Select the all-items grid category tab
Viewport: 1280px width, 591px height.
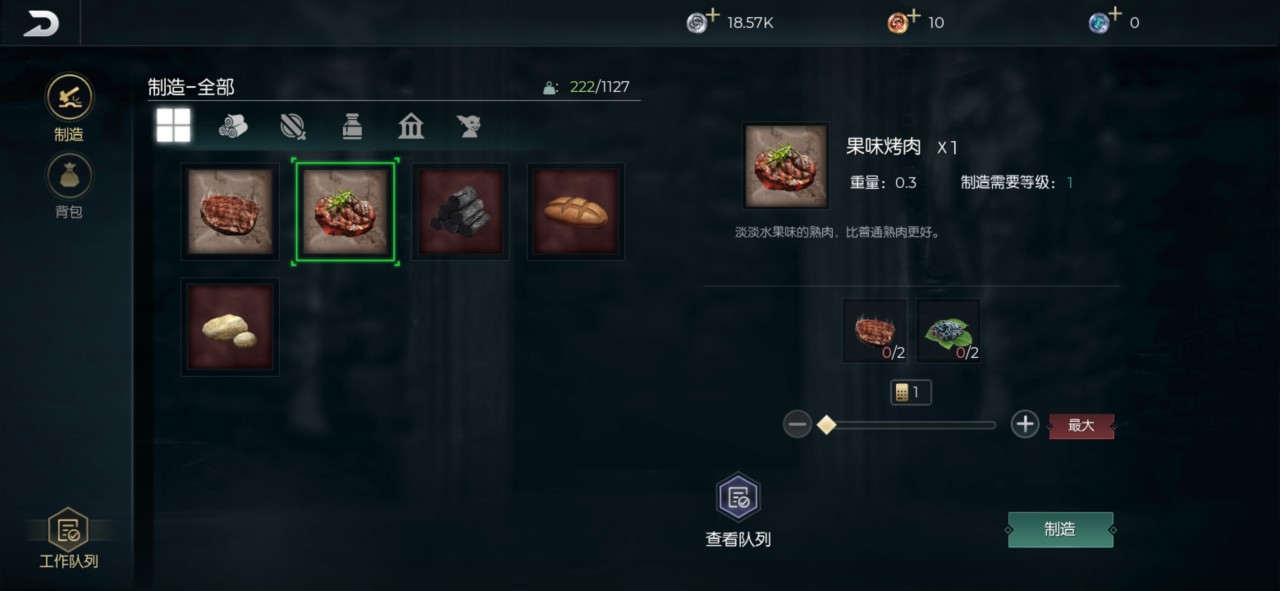[x=173, y=126]
